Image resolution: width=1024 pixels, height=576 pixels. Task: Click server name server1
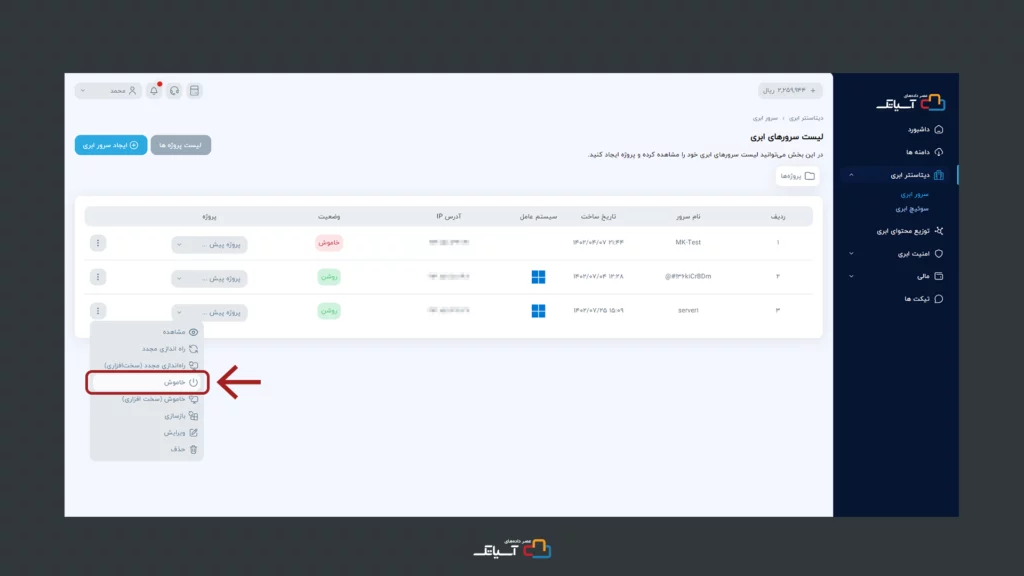(x=688, y=310)
